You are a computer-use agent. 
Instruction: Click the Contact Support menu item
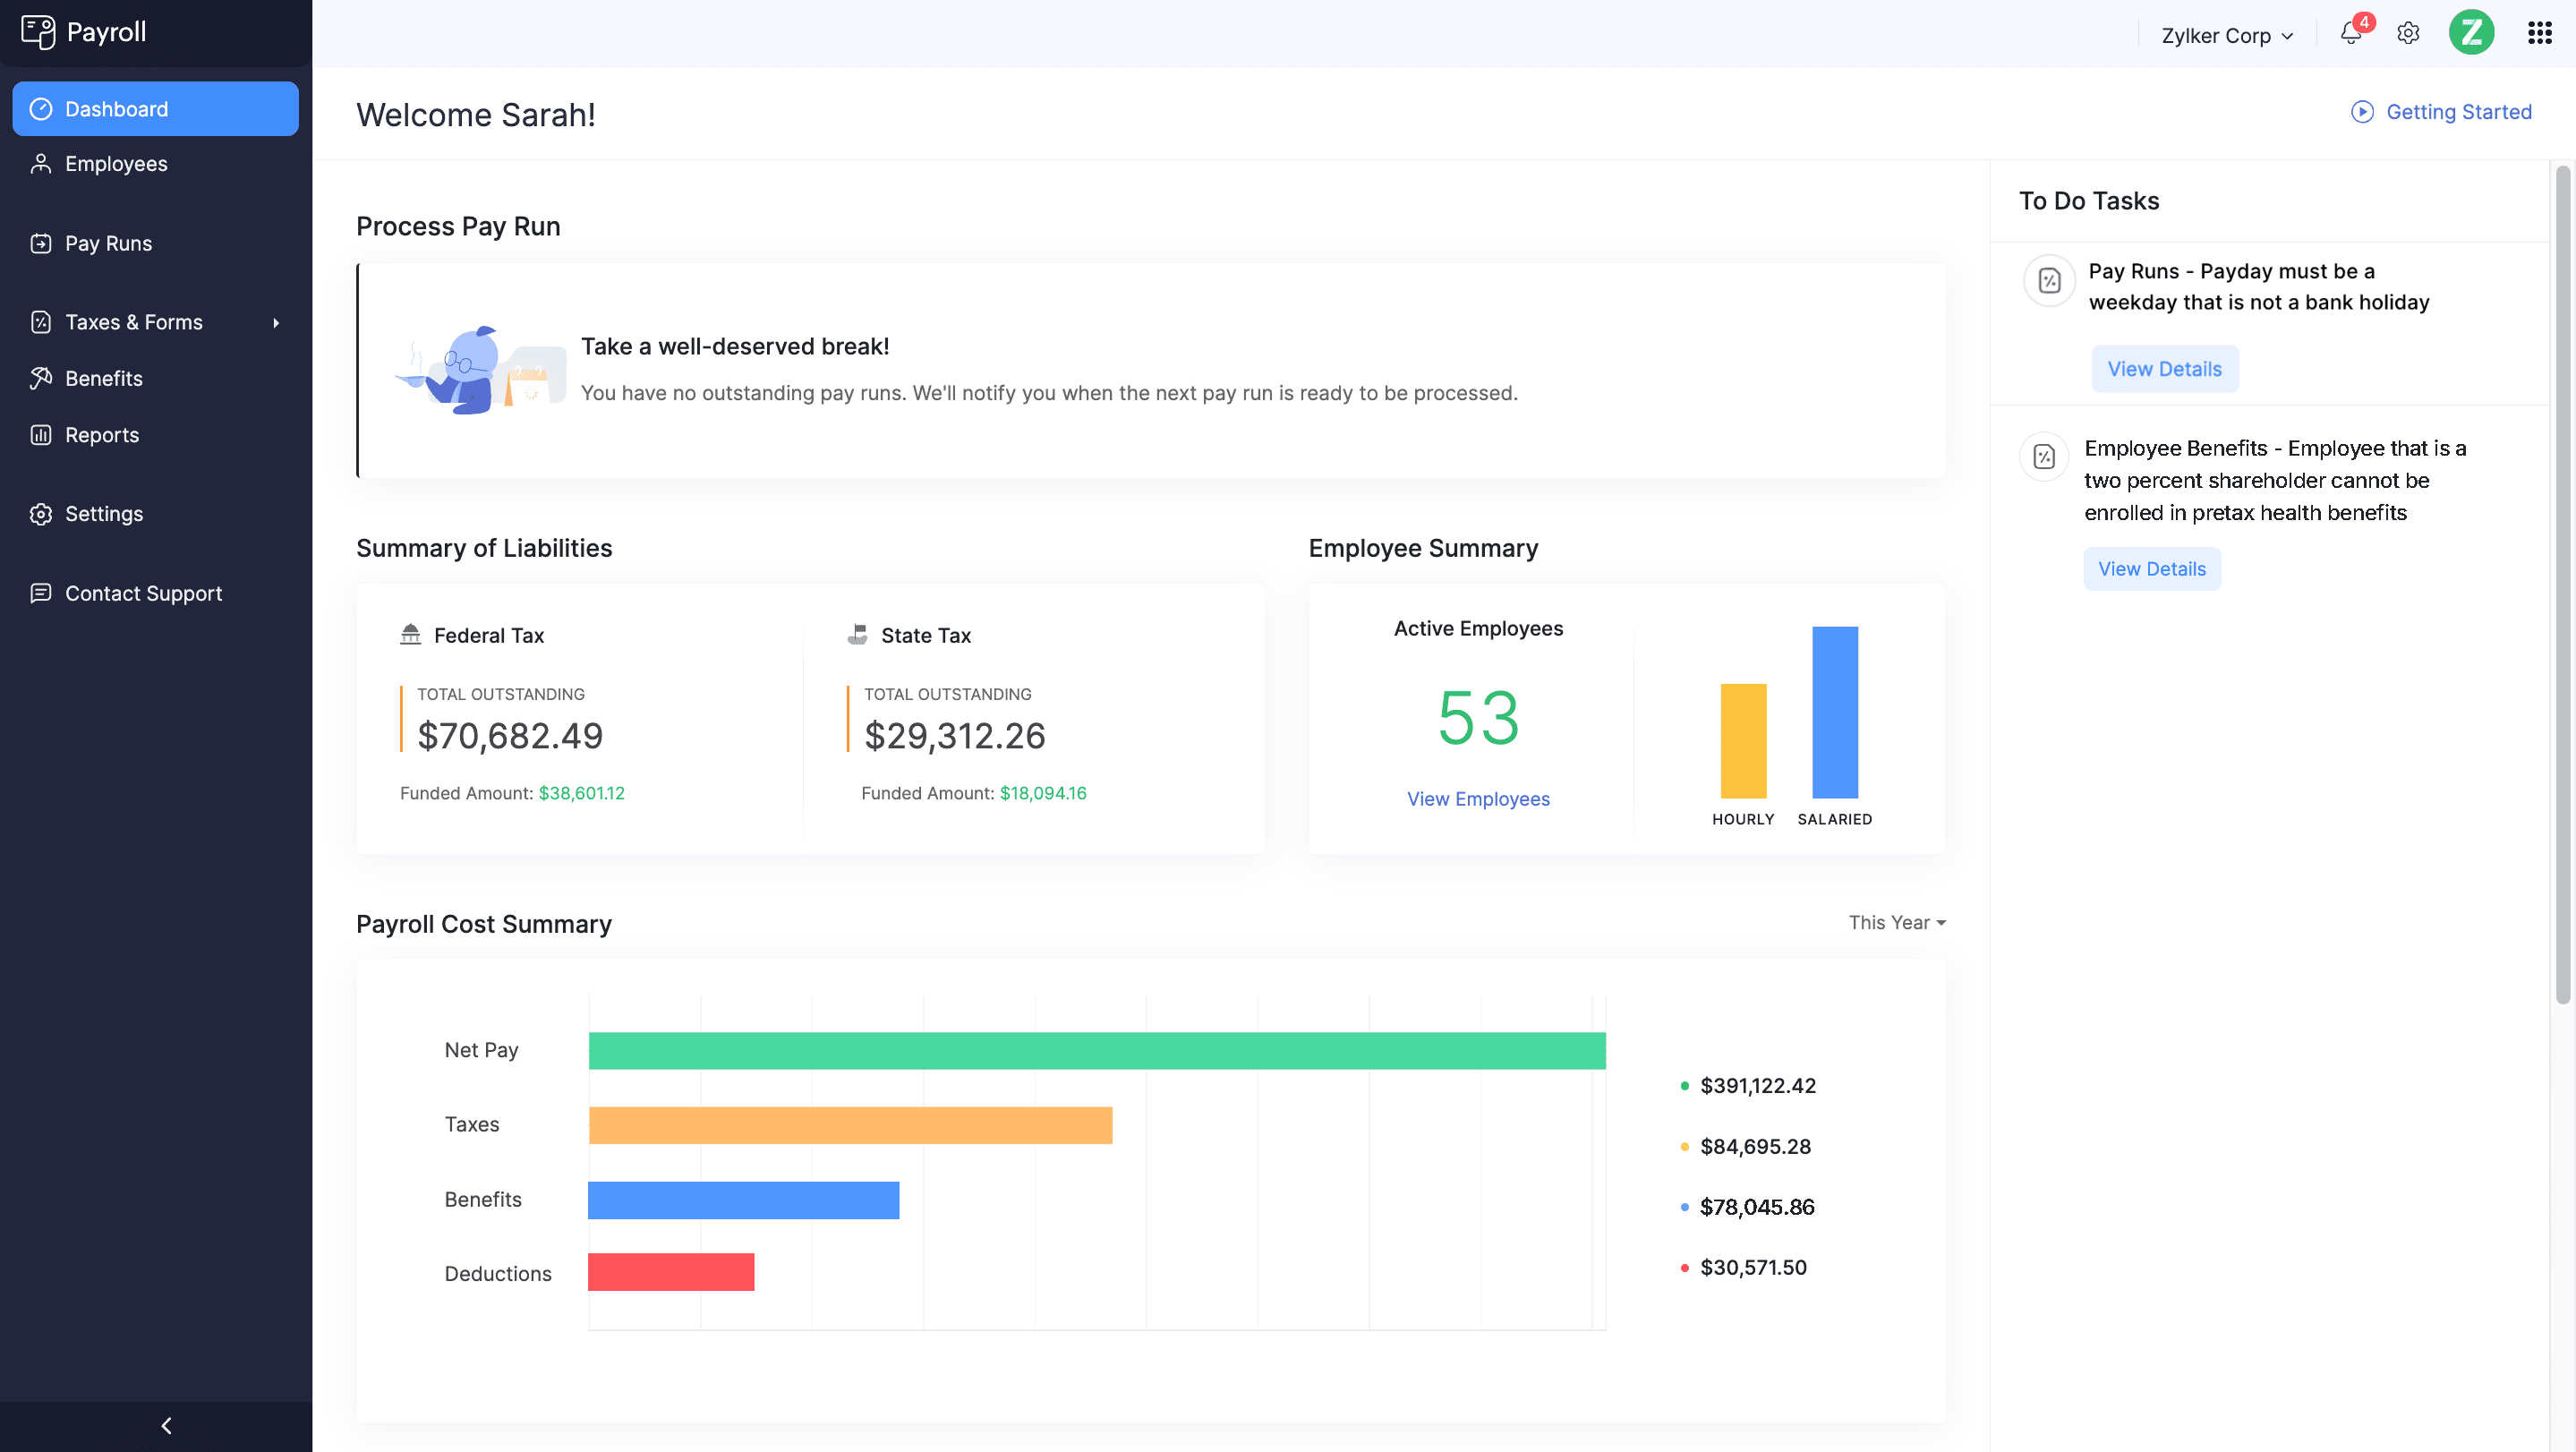point(143,593)
